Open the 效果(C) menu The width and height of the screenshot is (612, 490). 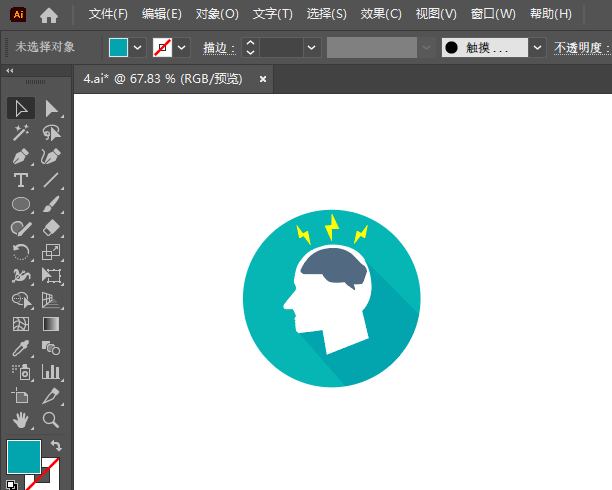381,14
